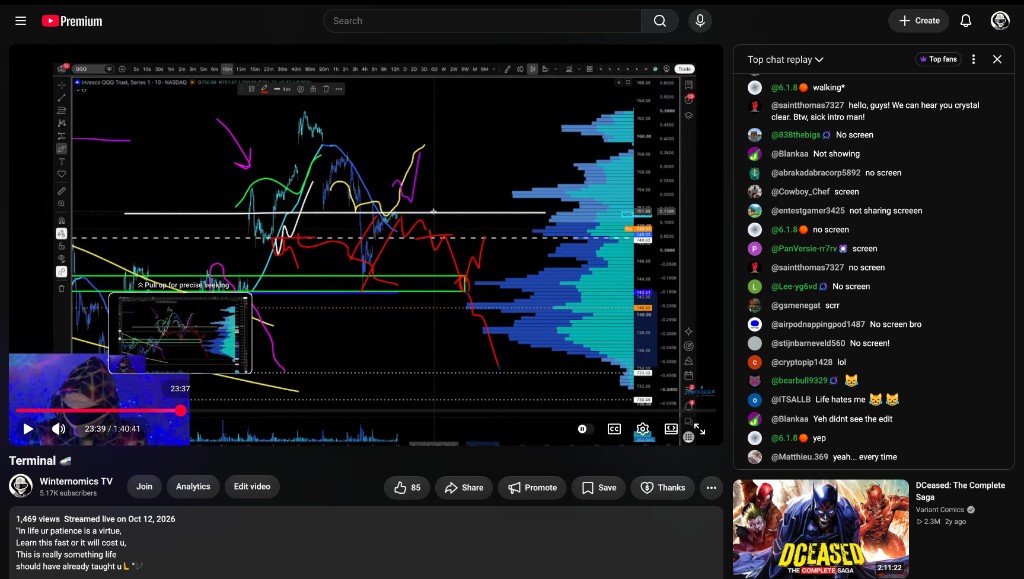Open chat options three-dot menu

974,59
